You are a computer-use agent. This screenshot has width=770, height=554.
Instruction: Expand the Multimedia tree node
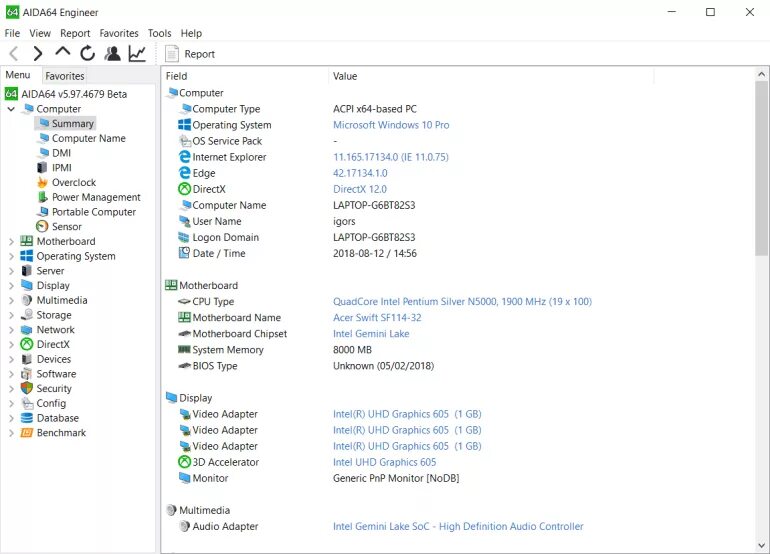tap(11, 300)
